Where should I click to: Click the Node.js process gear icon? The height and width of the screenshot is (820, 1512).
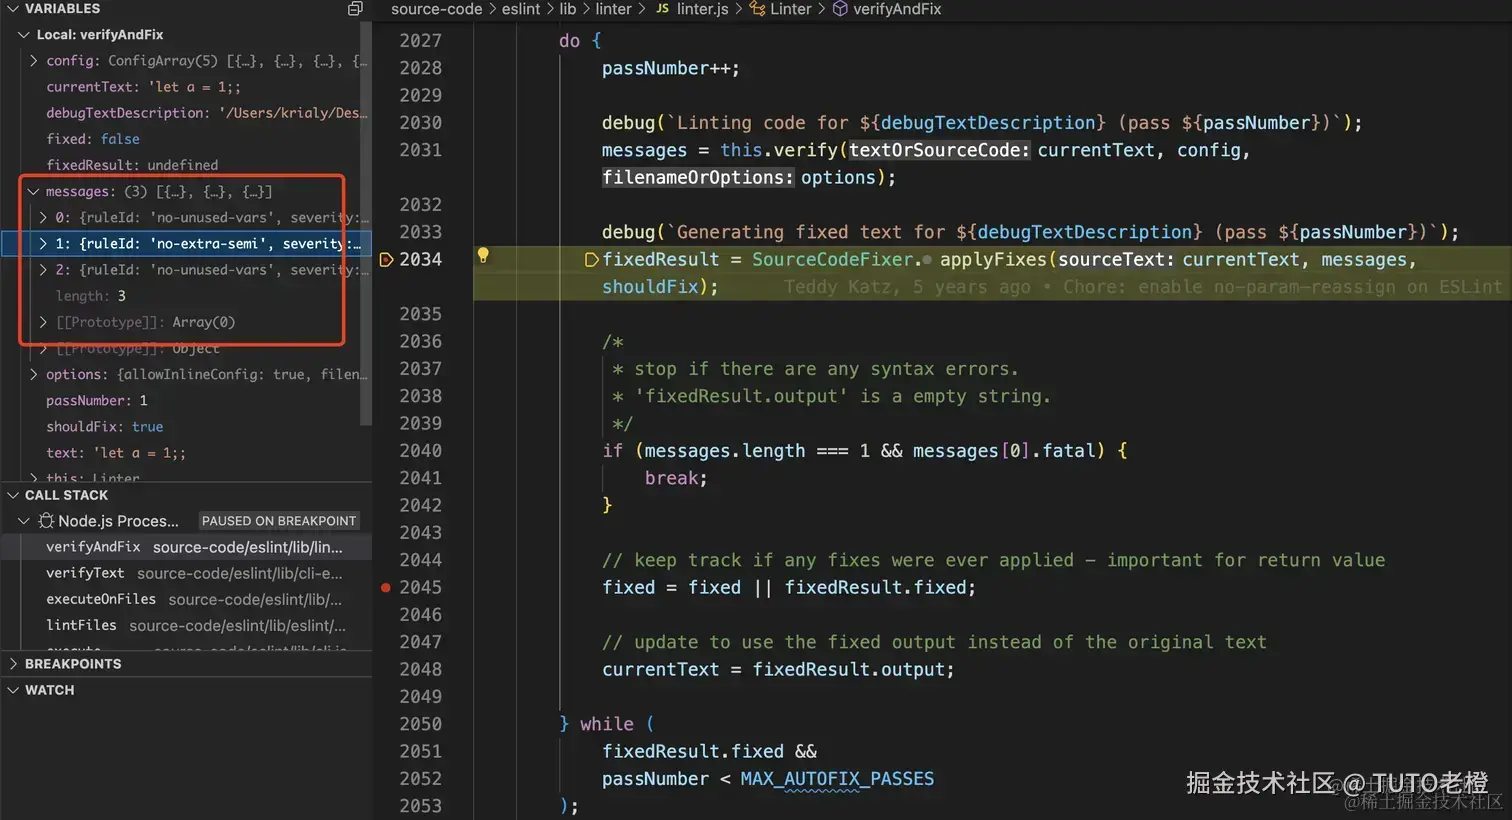46,521
